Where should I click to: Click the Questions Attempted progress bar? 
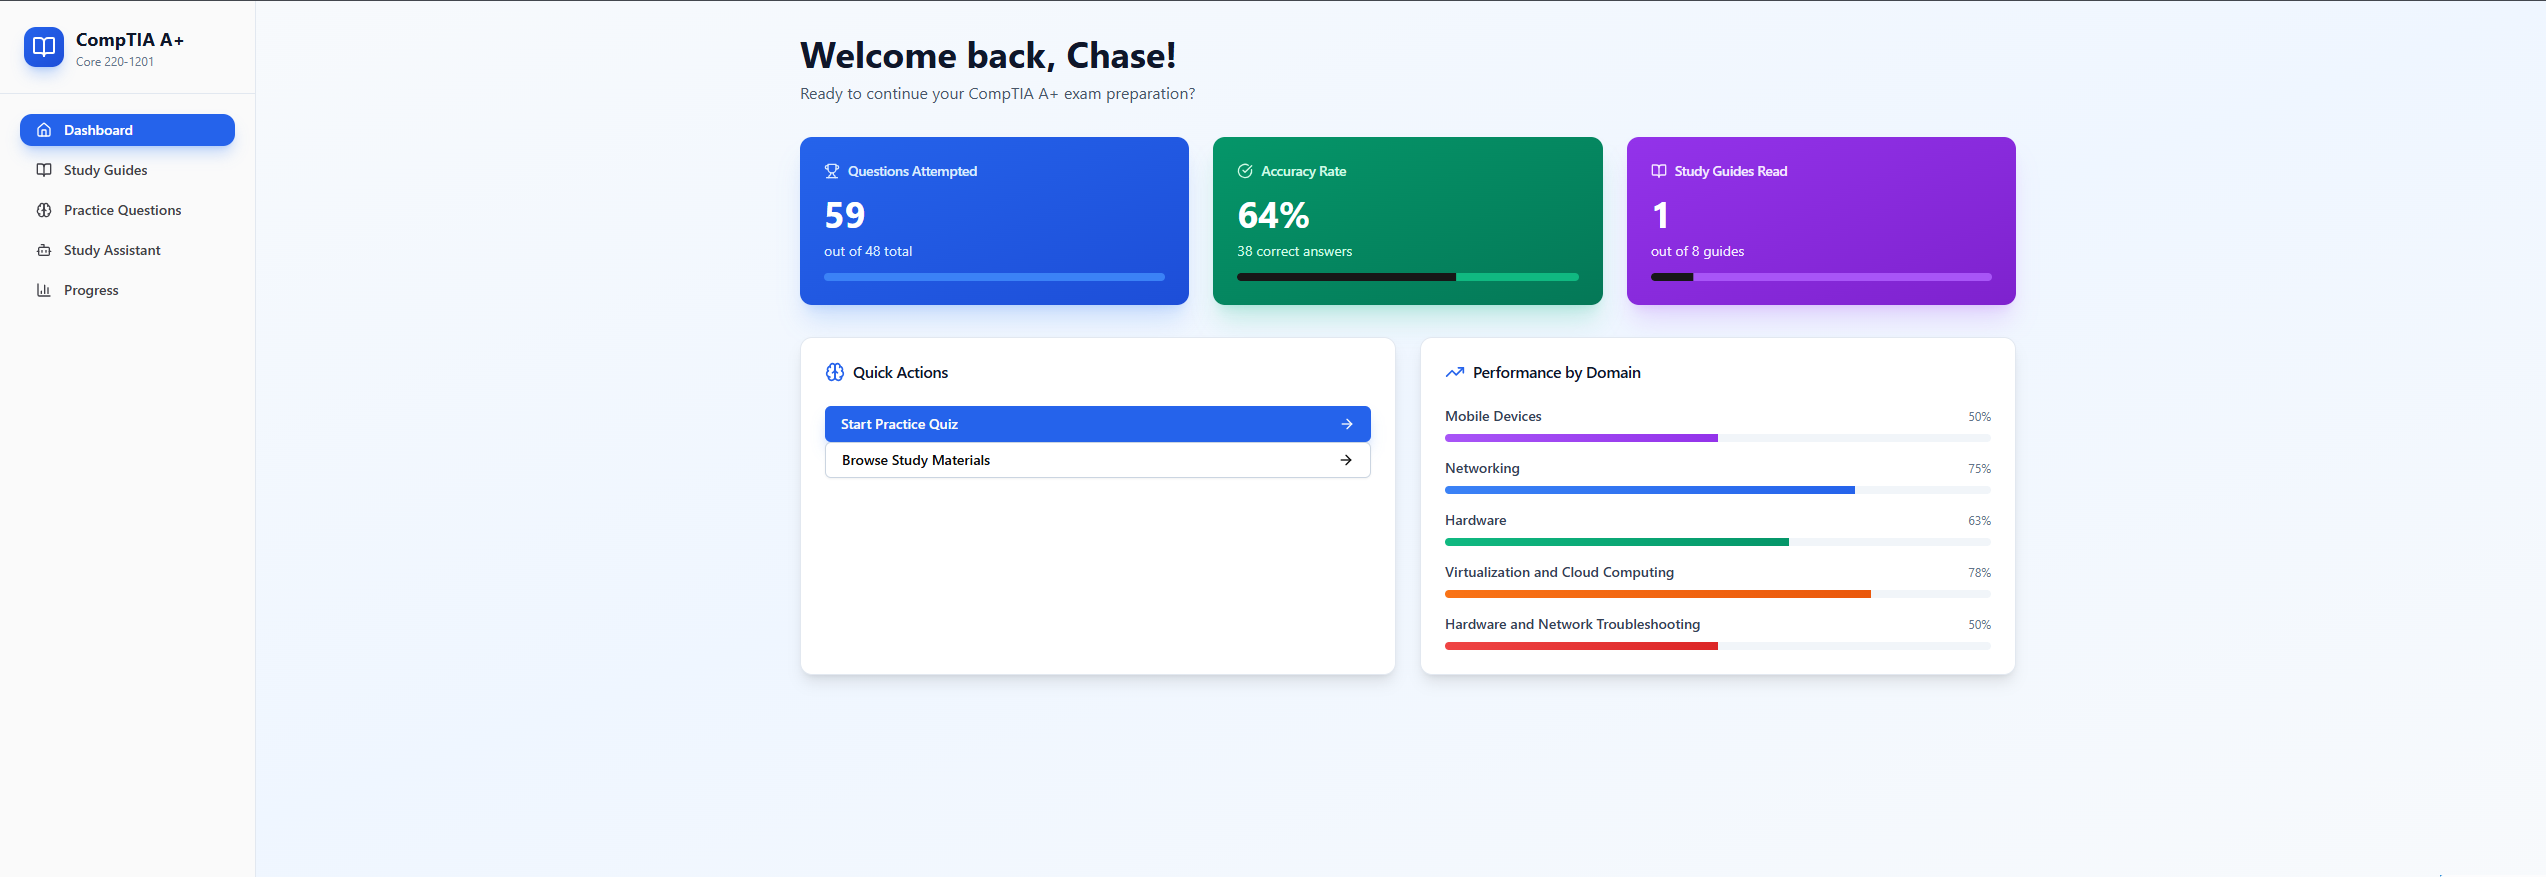pyautogui.click(x=994, y=277)
